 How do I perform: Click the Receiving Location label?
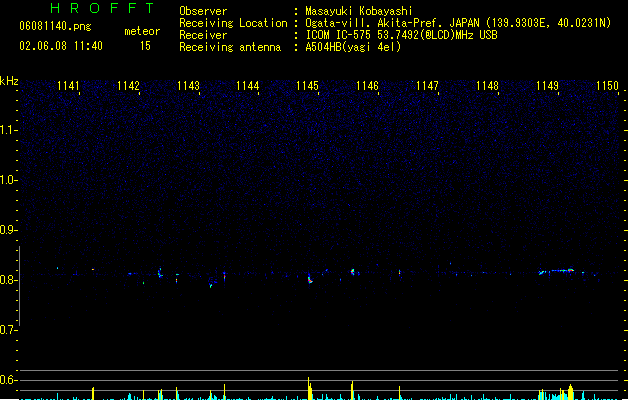point(233,23)
